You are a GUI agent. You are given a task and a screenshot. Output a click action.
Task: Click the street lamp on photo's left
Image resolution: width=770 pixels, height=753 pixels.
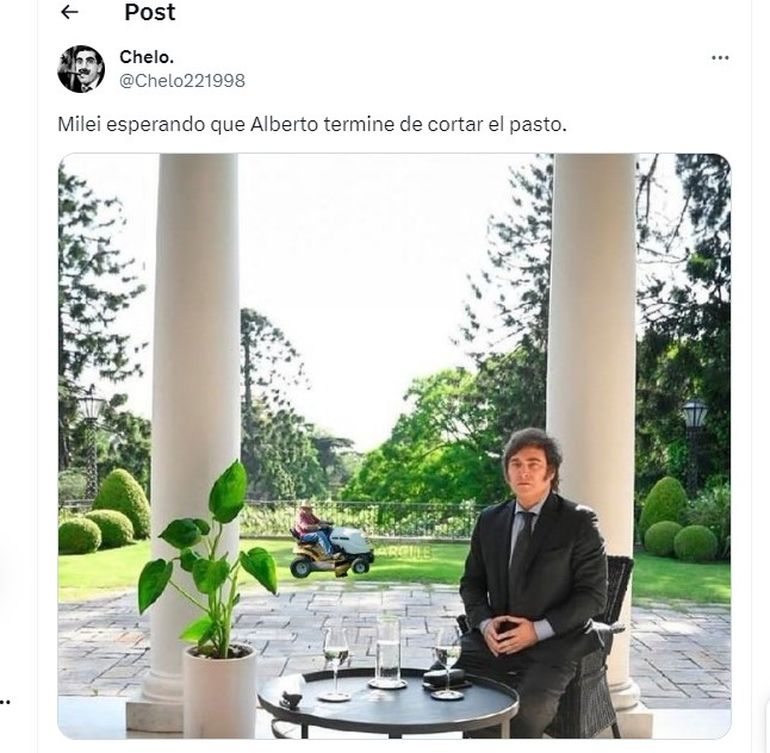(x=91, y=420)
